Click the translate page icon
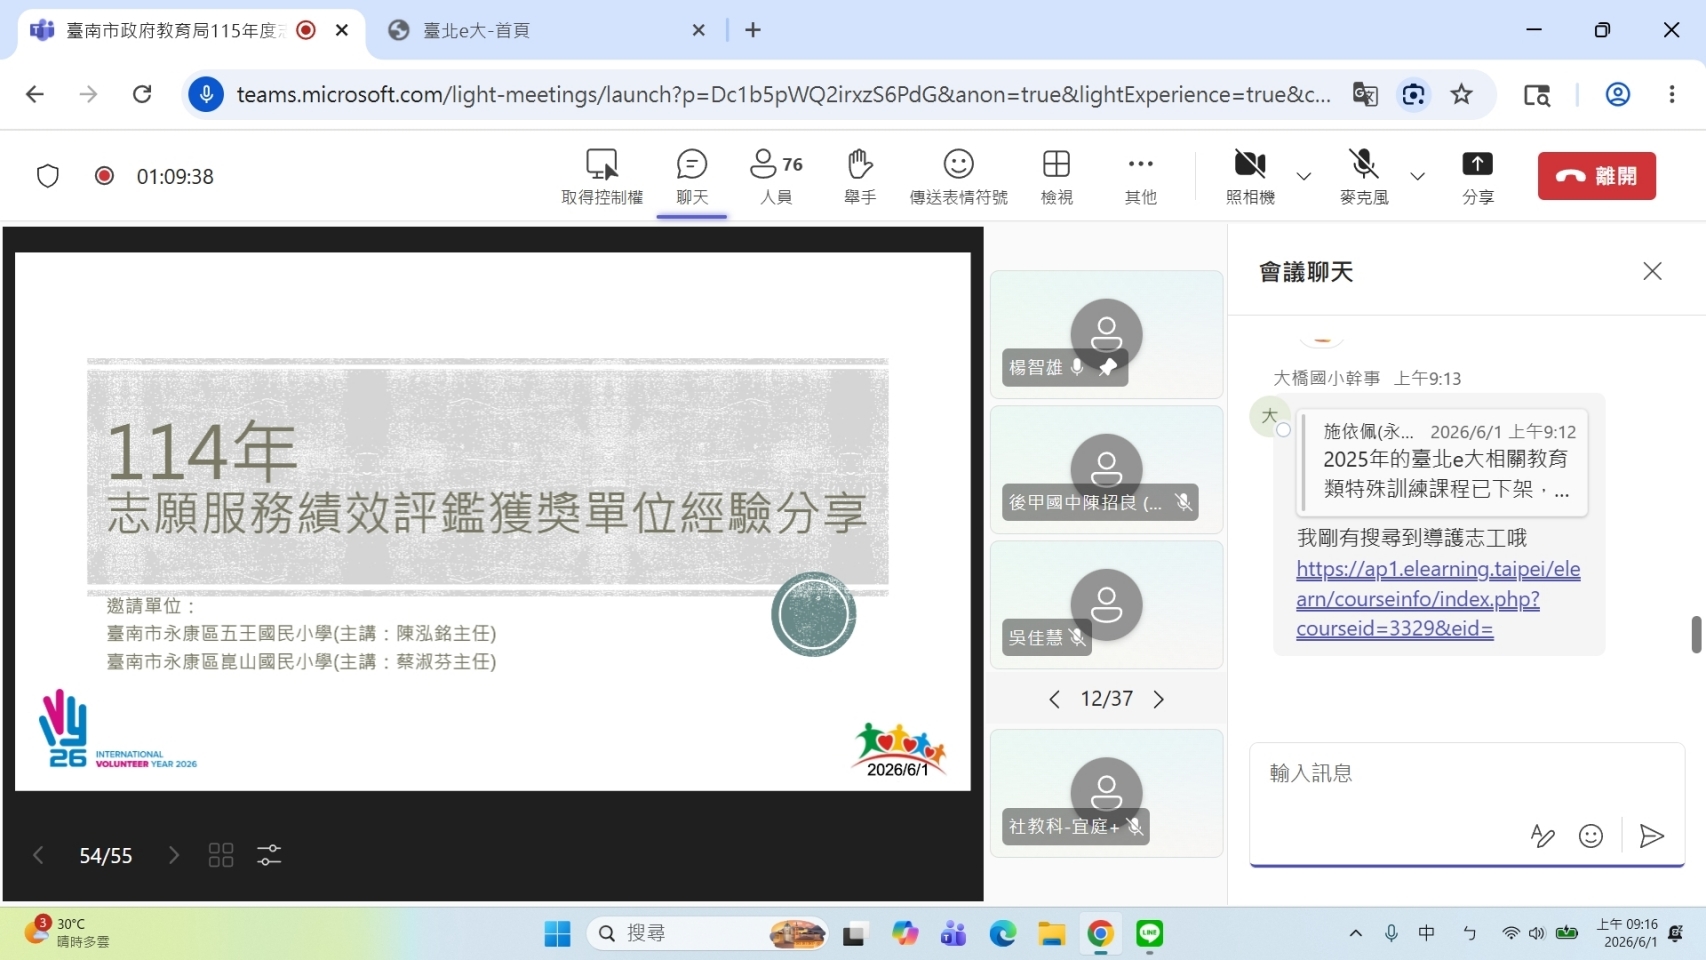Image resolution: width=1706 pixels, height=960 pixels. [1365, 94]
